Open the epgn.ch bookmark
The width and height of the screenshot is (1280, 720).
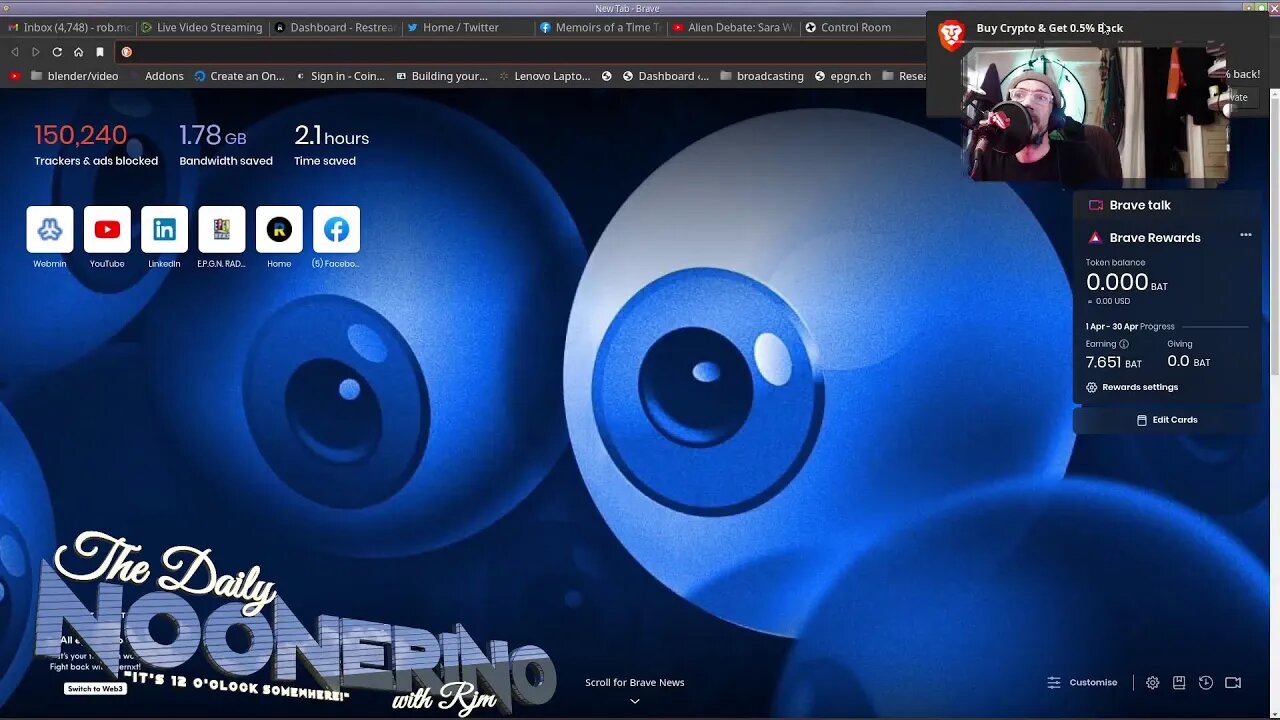pyautogui.click(x=842, y=76)
